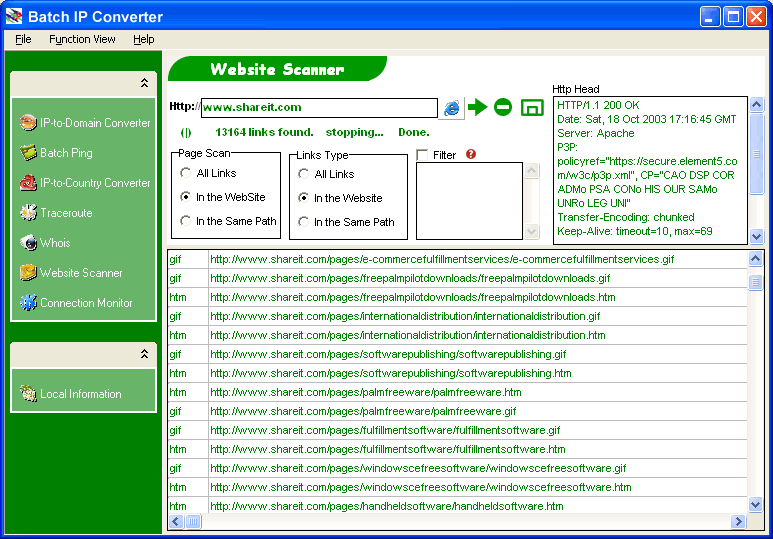Enable the Filter checkbox
This screenshot has width=773, height=539.
point(422,155)
